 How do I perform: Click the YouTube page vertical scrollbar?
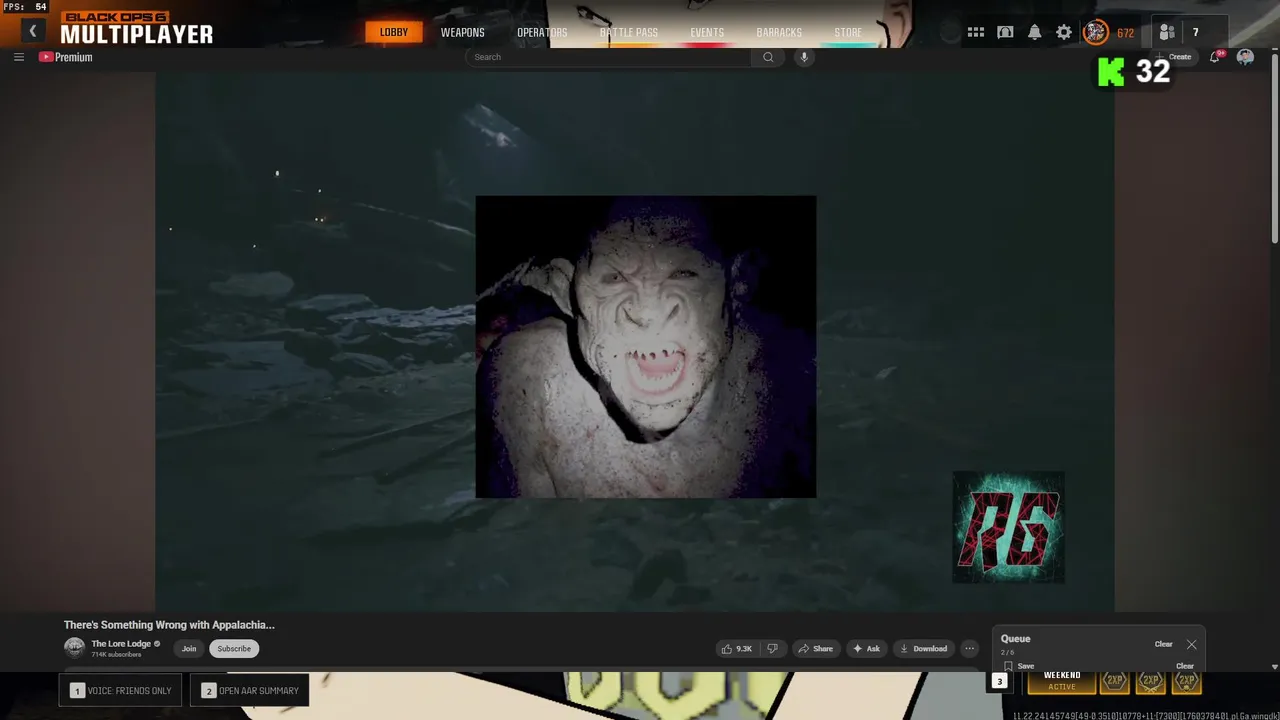click(1274, 150)
